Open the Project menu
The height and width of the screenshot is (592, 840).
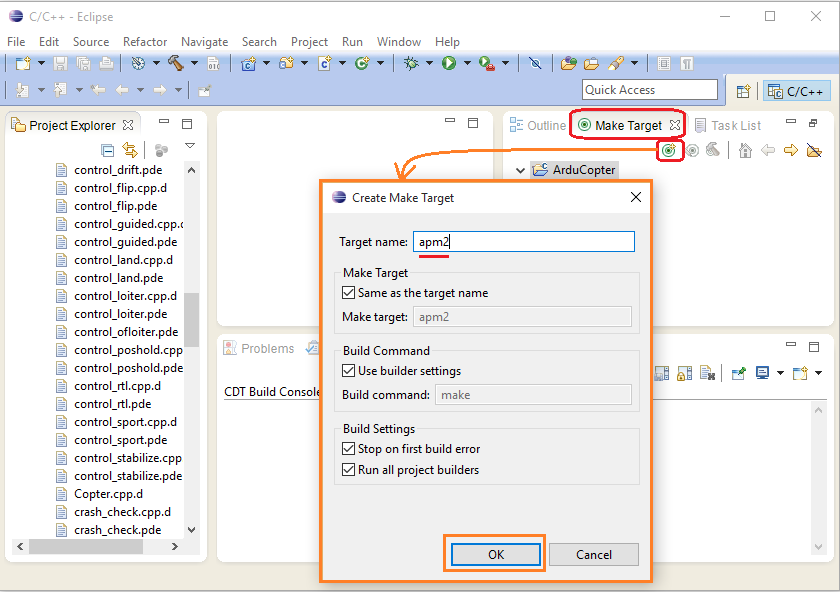(309, 42)
